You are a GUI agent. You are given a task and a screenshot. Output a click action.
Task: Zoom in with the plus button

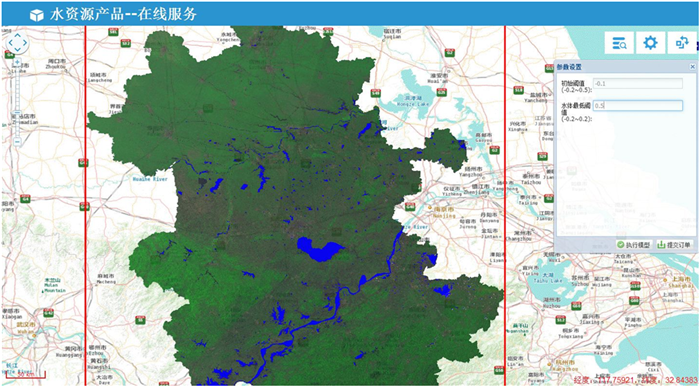tap(17, 62)
